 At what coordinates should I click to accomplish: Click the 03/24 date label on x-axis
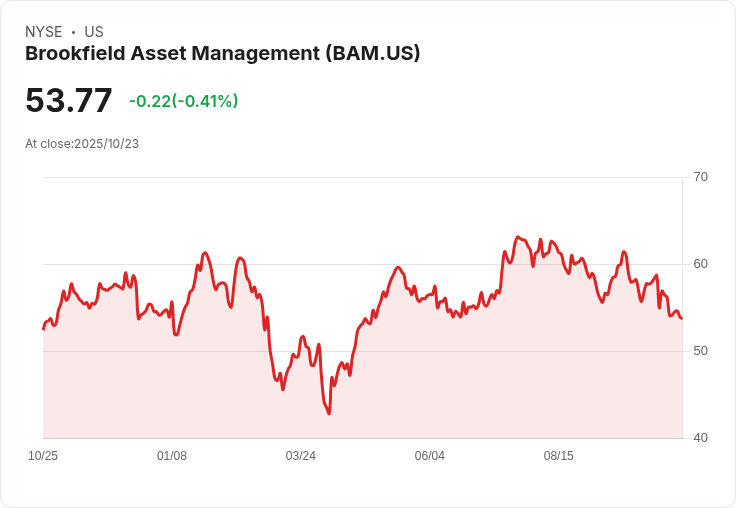click(301, 456)
